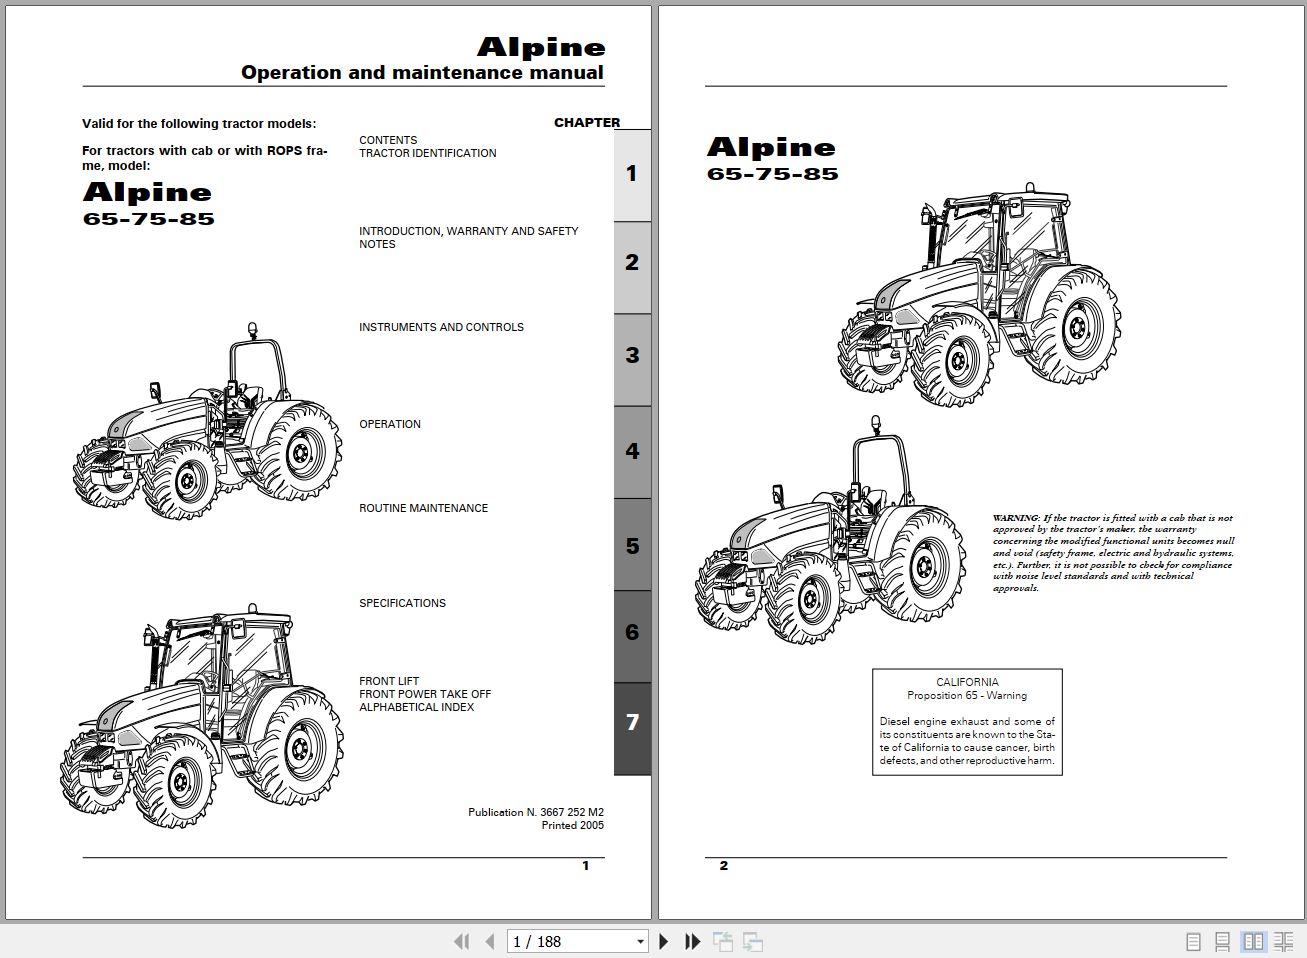
Task: Go to the next page
Action: 663,941
